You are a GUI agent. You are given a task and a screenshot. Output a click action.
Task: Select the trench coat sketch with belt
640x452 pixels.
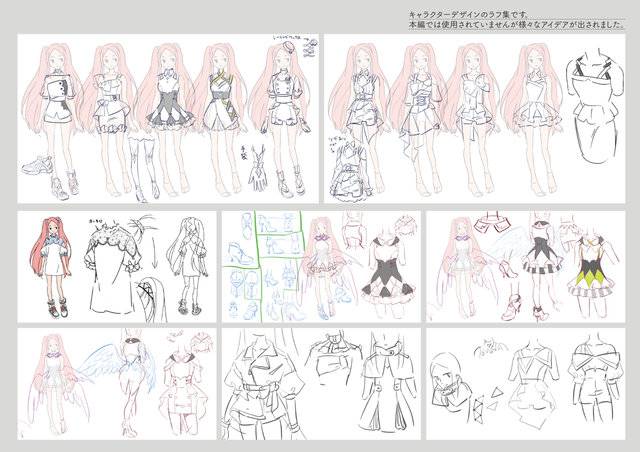[262, 384]
